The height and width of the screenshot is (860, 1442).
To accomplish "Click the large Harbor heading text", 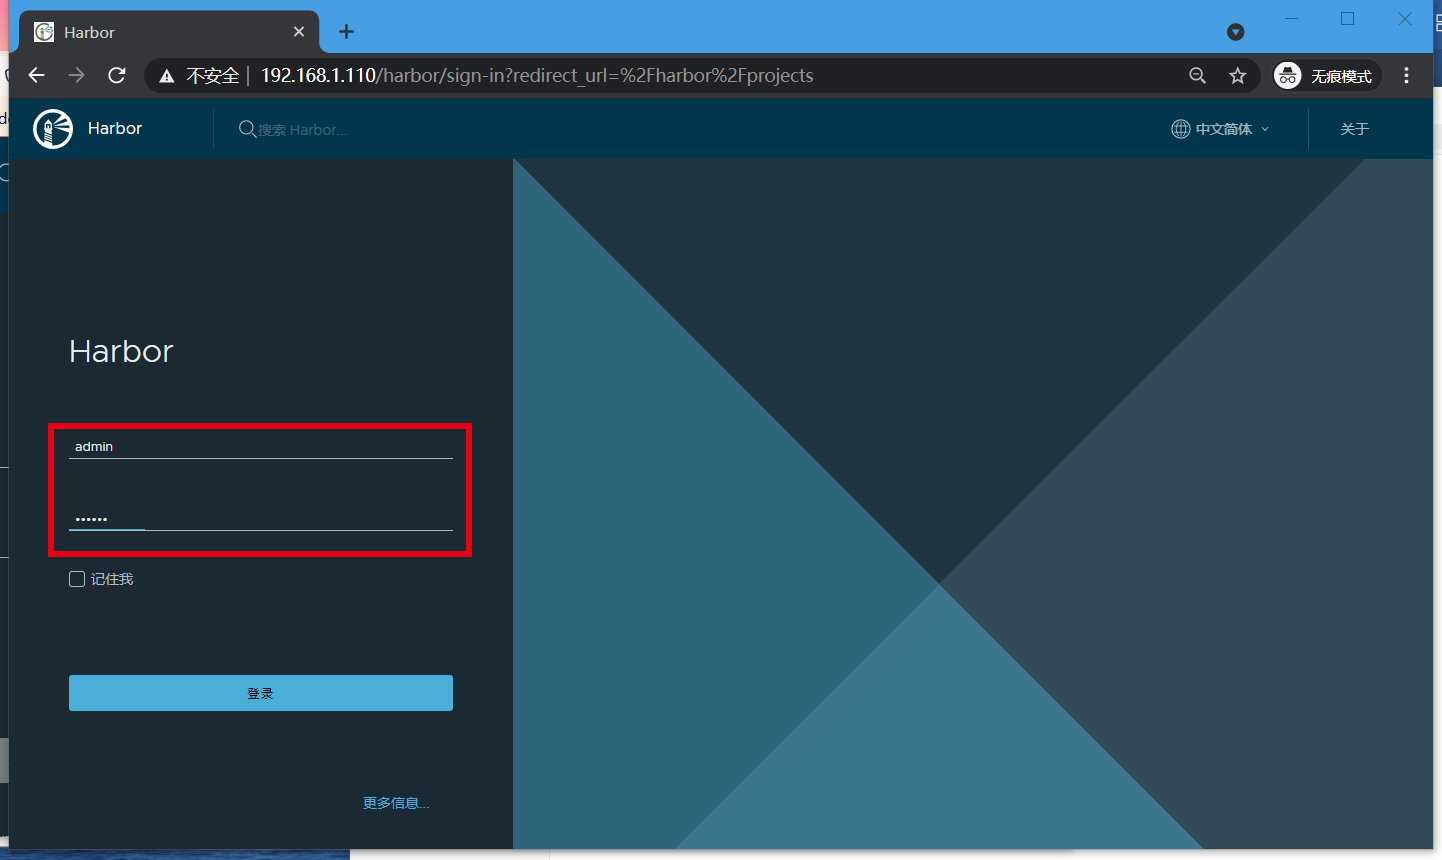I will click(121, 351).
